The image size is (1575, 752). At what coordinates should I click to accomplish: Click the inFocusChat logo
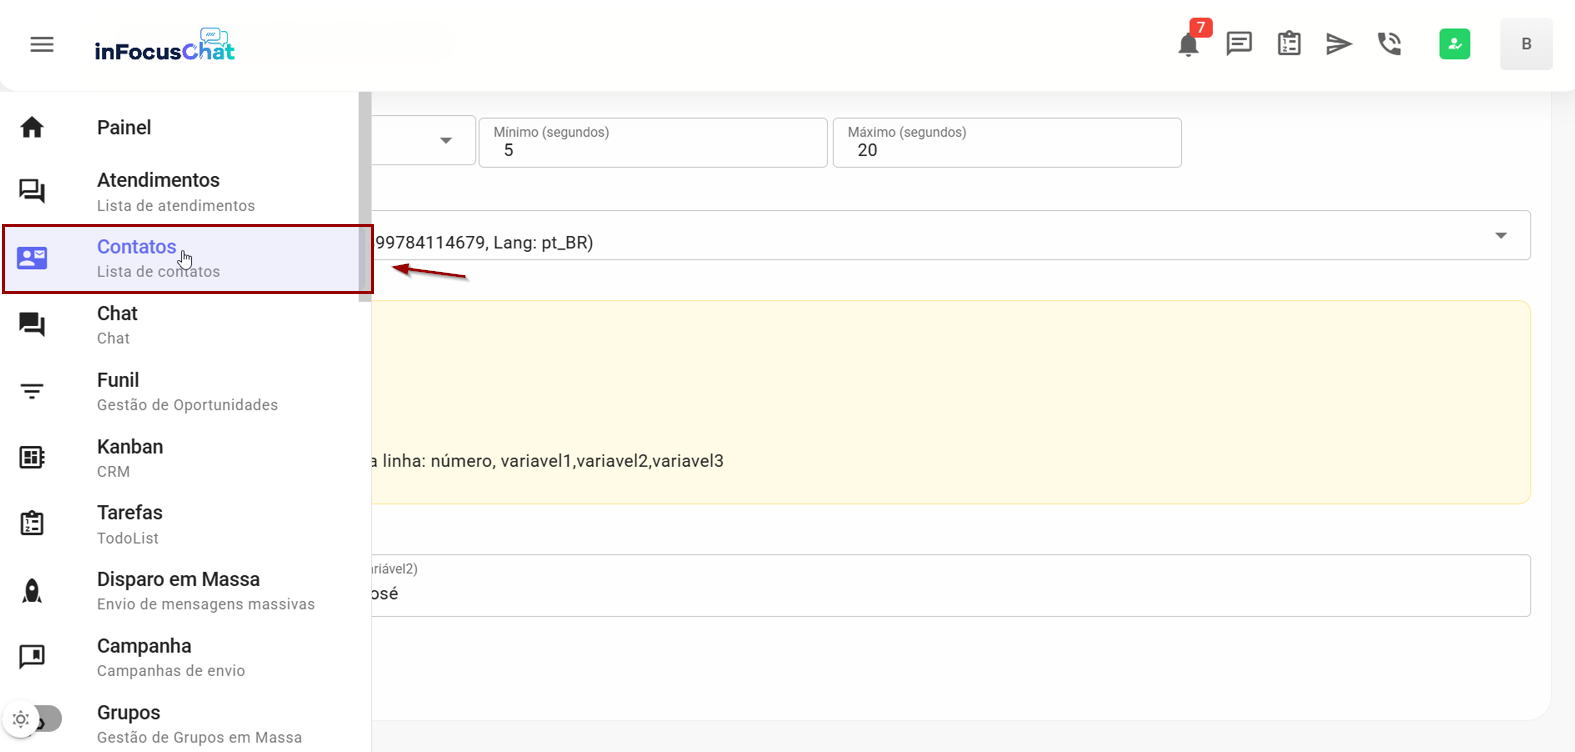(x=165, y=46)
